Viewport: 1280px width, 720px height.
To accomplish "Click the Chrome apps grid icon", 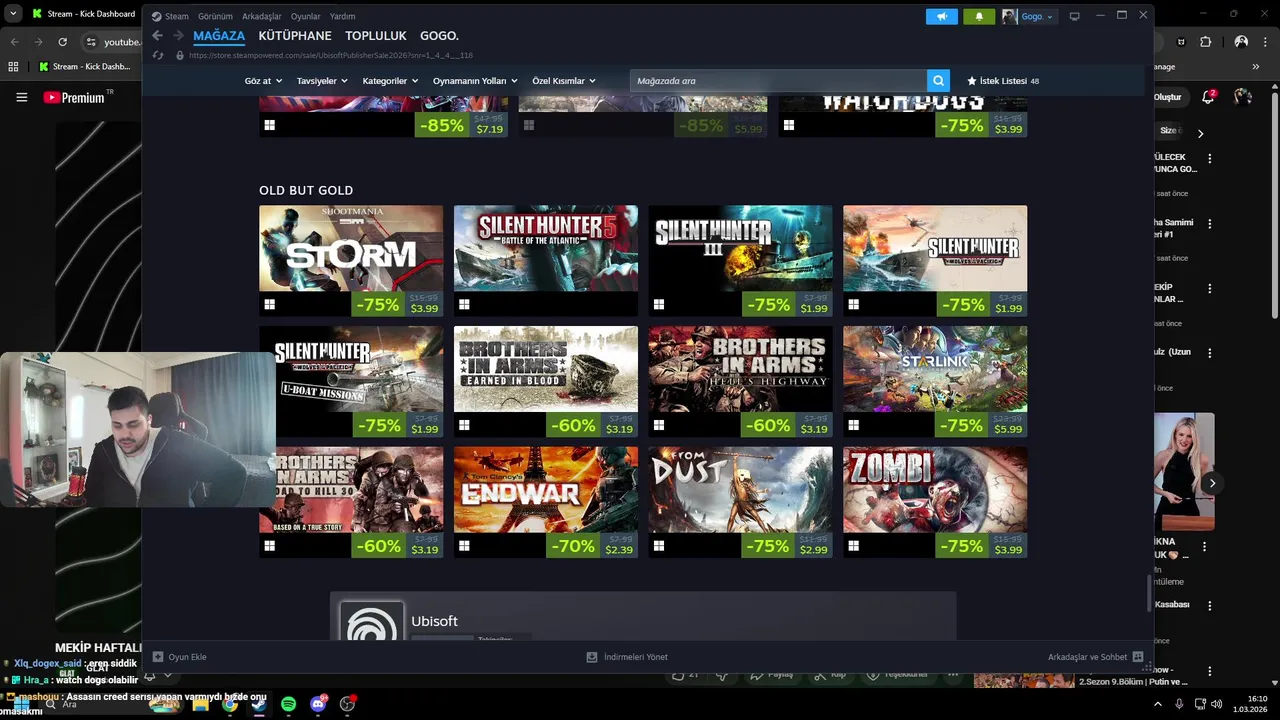I will coord(13,67).
